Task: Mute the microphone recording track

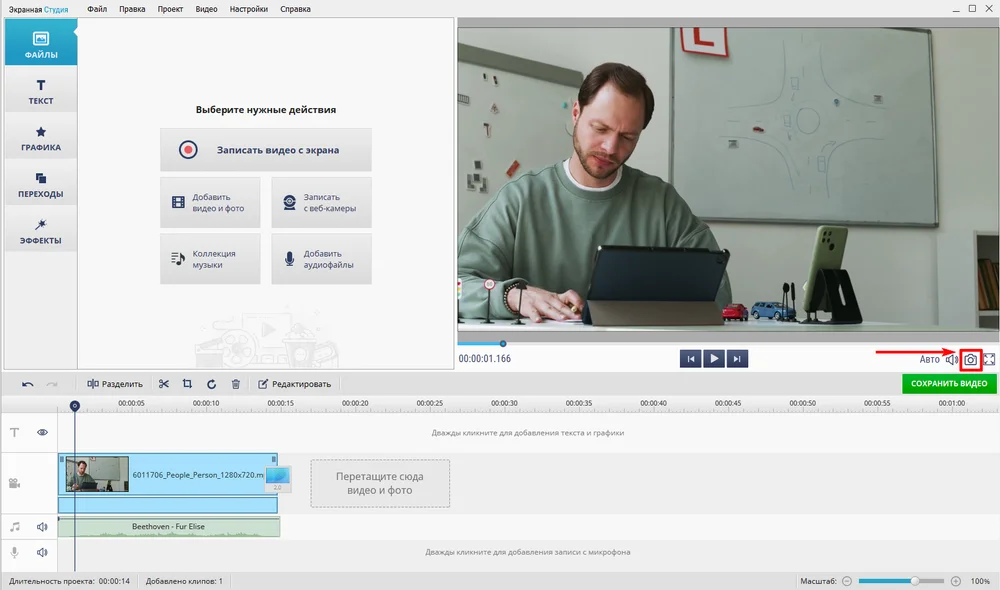Action: click(43, 552)
